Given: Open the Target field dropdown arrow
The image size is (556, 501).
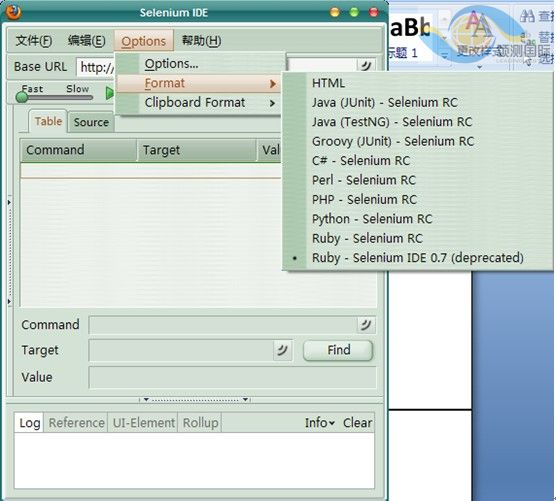Looking at the screenshot, I should point(283,350).
